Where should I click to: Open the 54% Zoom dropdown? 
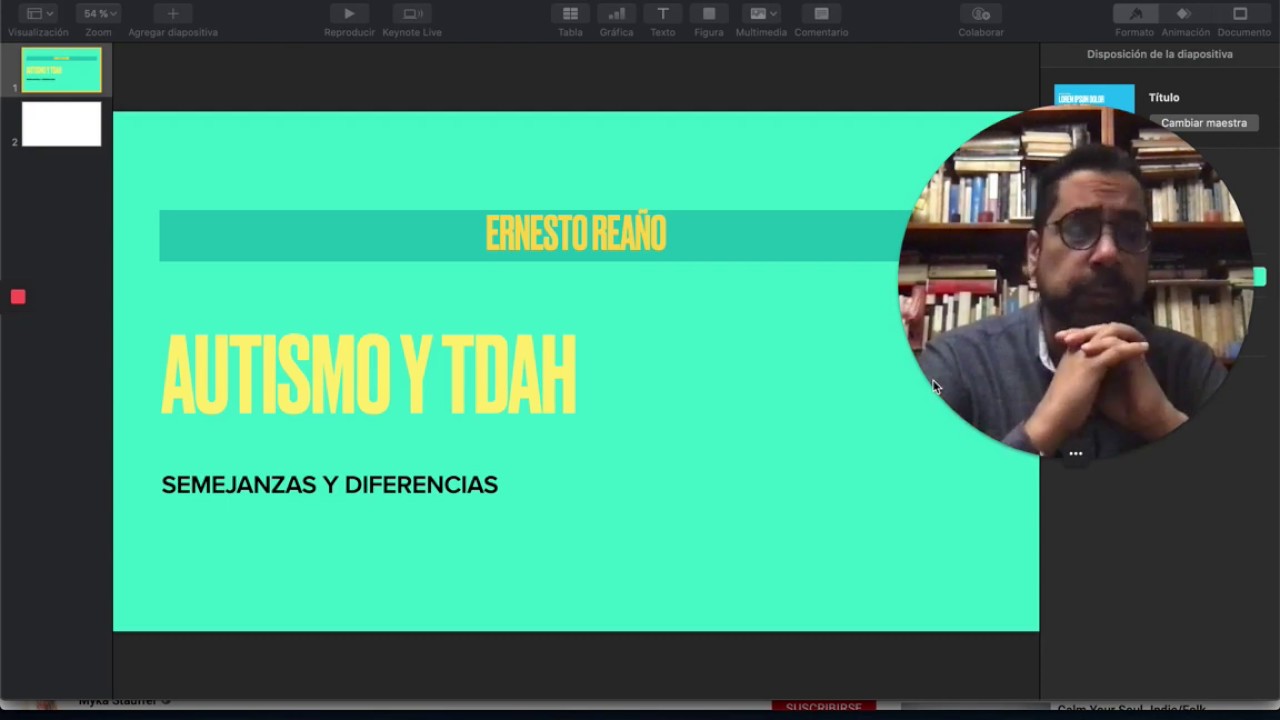click(x=99, y=14)
